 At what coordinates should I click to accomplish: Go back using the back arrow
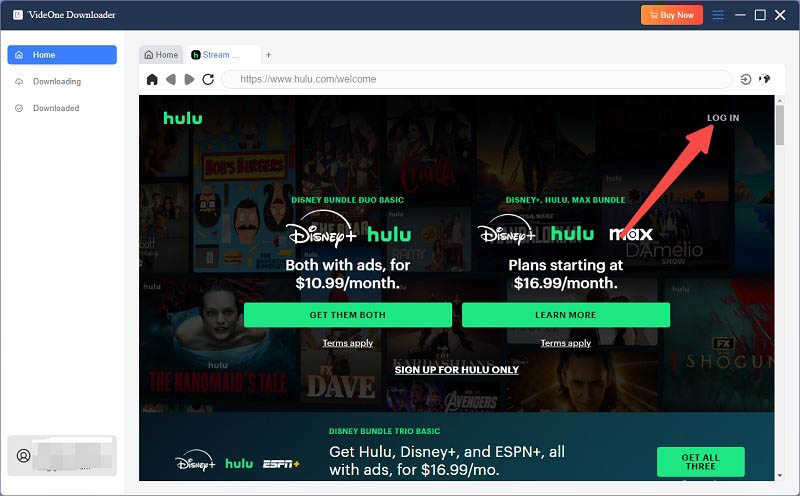click(x=171, y=79)
